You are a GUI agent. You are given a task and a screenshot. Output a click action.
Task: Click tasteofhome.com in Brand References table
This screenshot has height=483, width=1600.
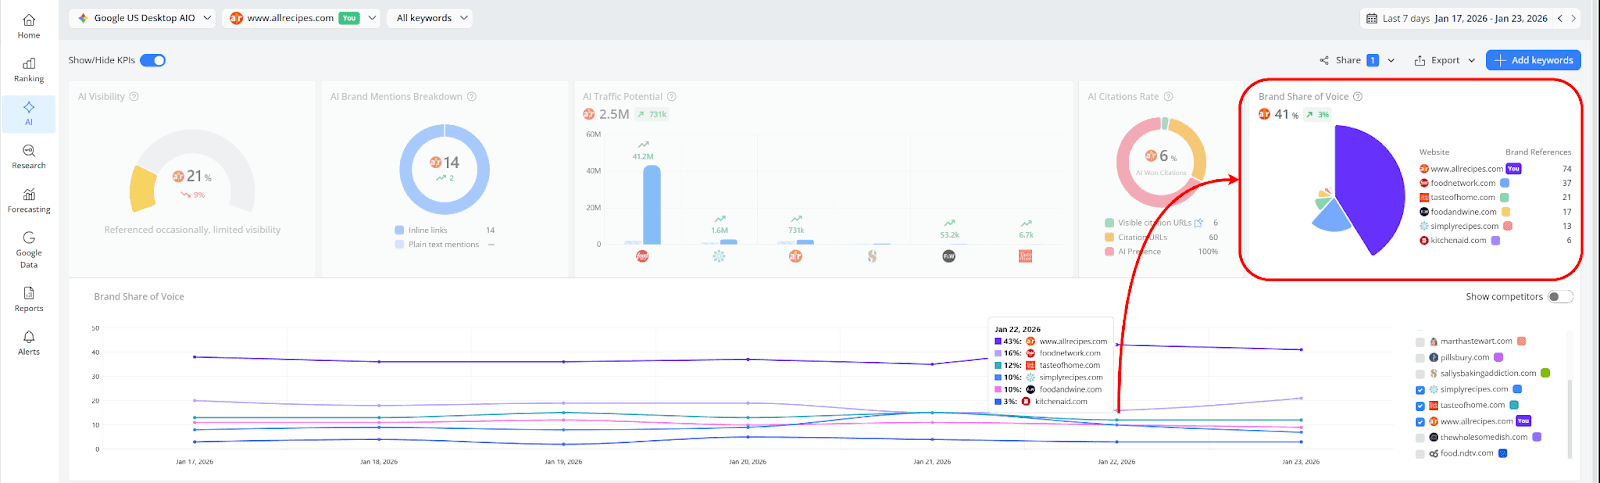tap(1463, 197)
